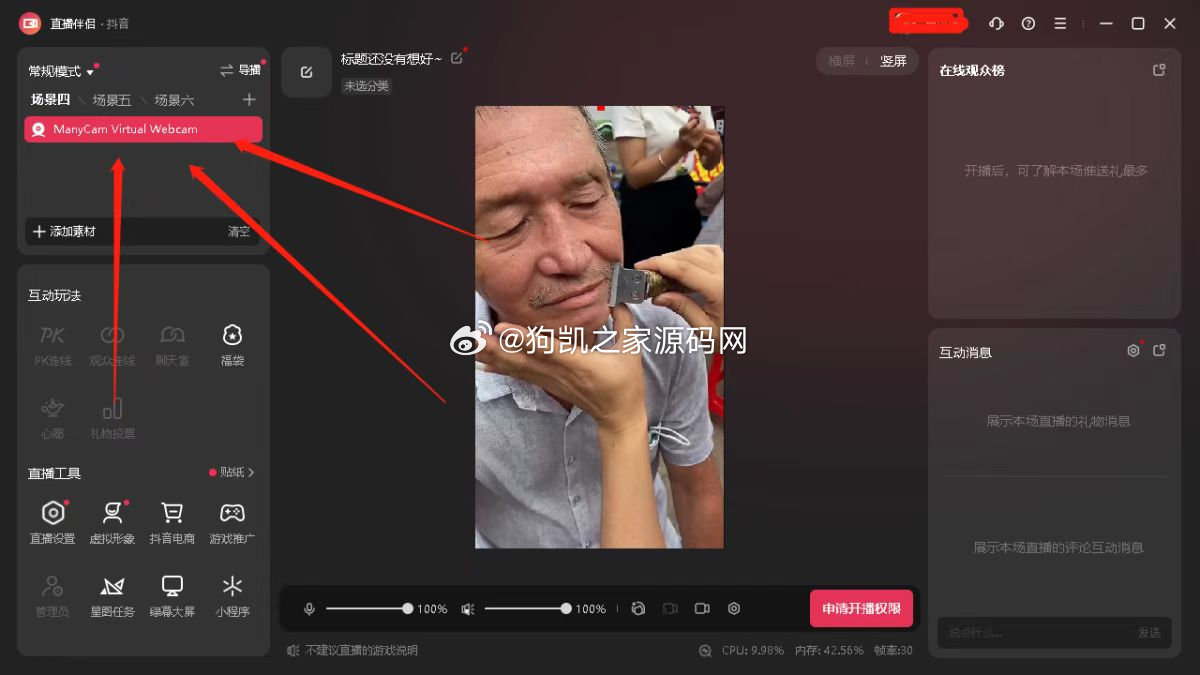Click the 帧率 frame rate readout
Screen dimensions: 1200x675
pyautogui.click(x=893, y=650)
